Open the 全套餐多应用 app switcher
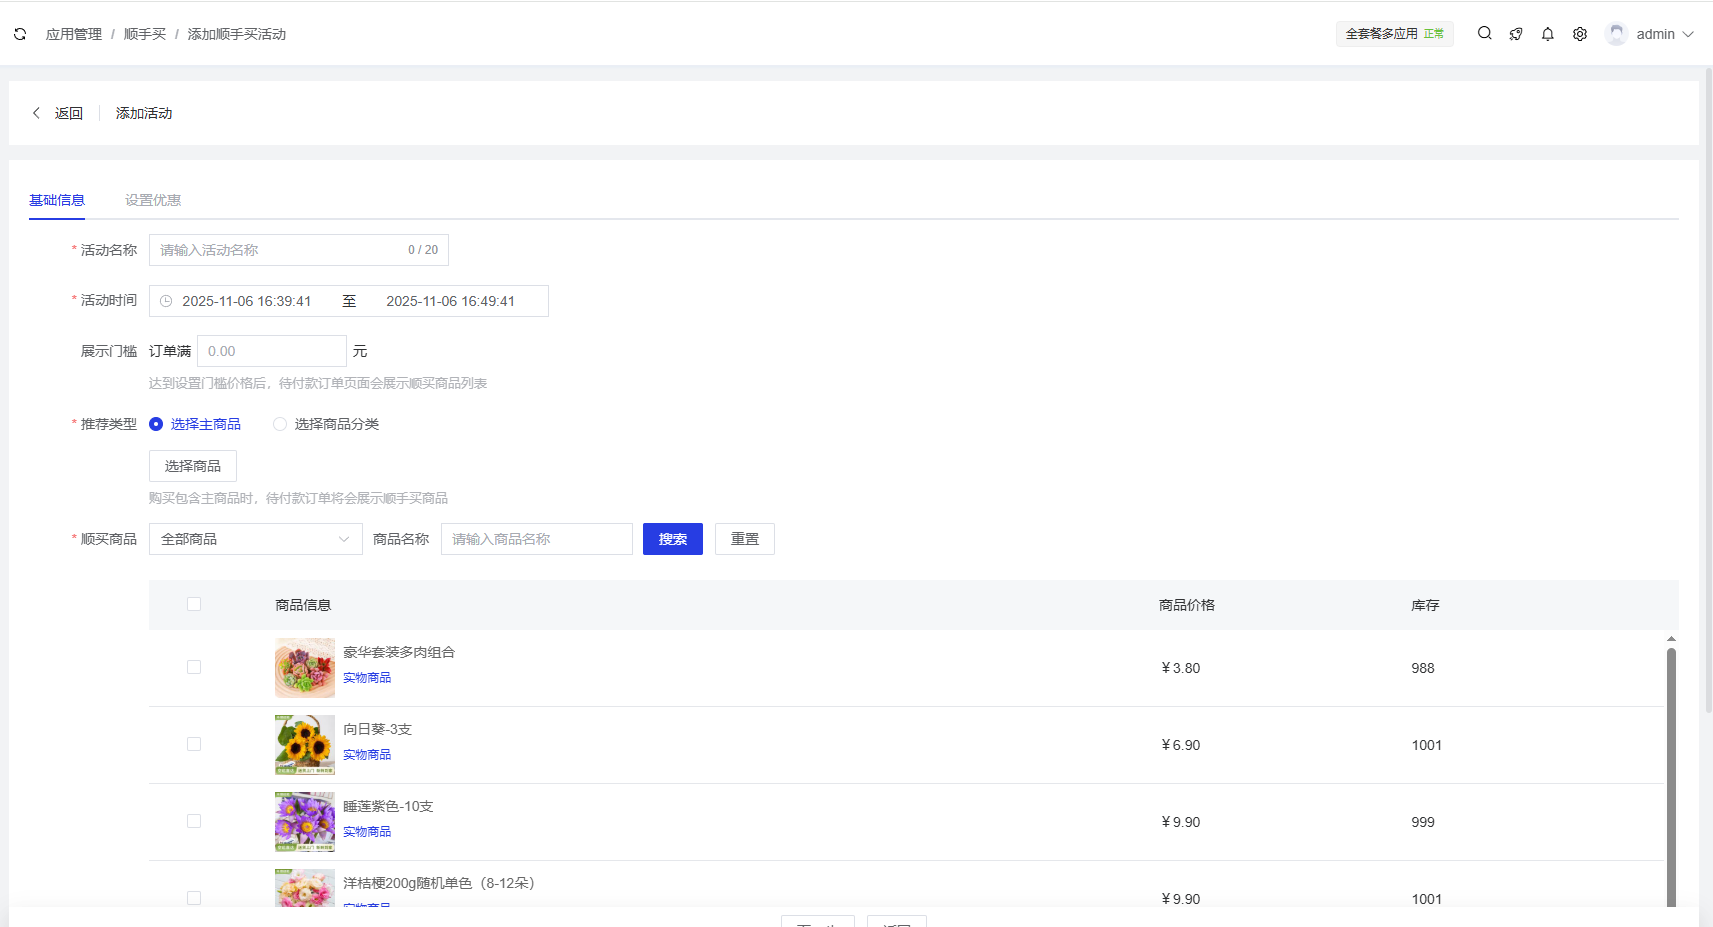This screenshot has height=927, width=1713. [1394, 34]
